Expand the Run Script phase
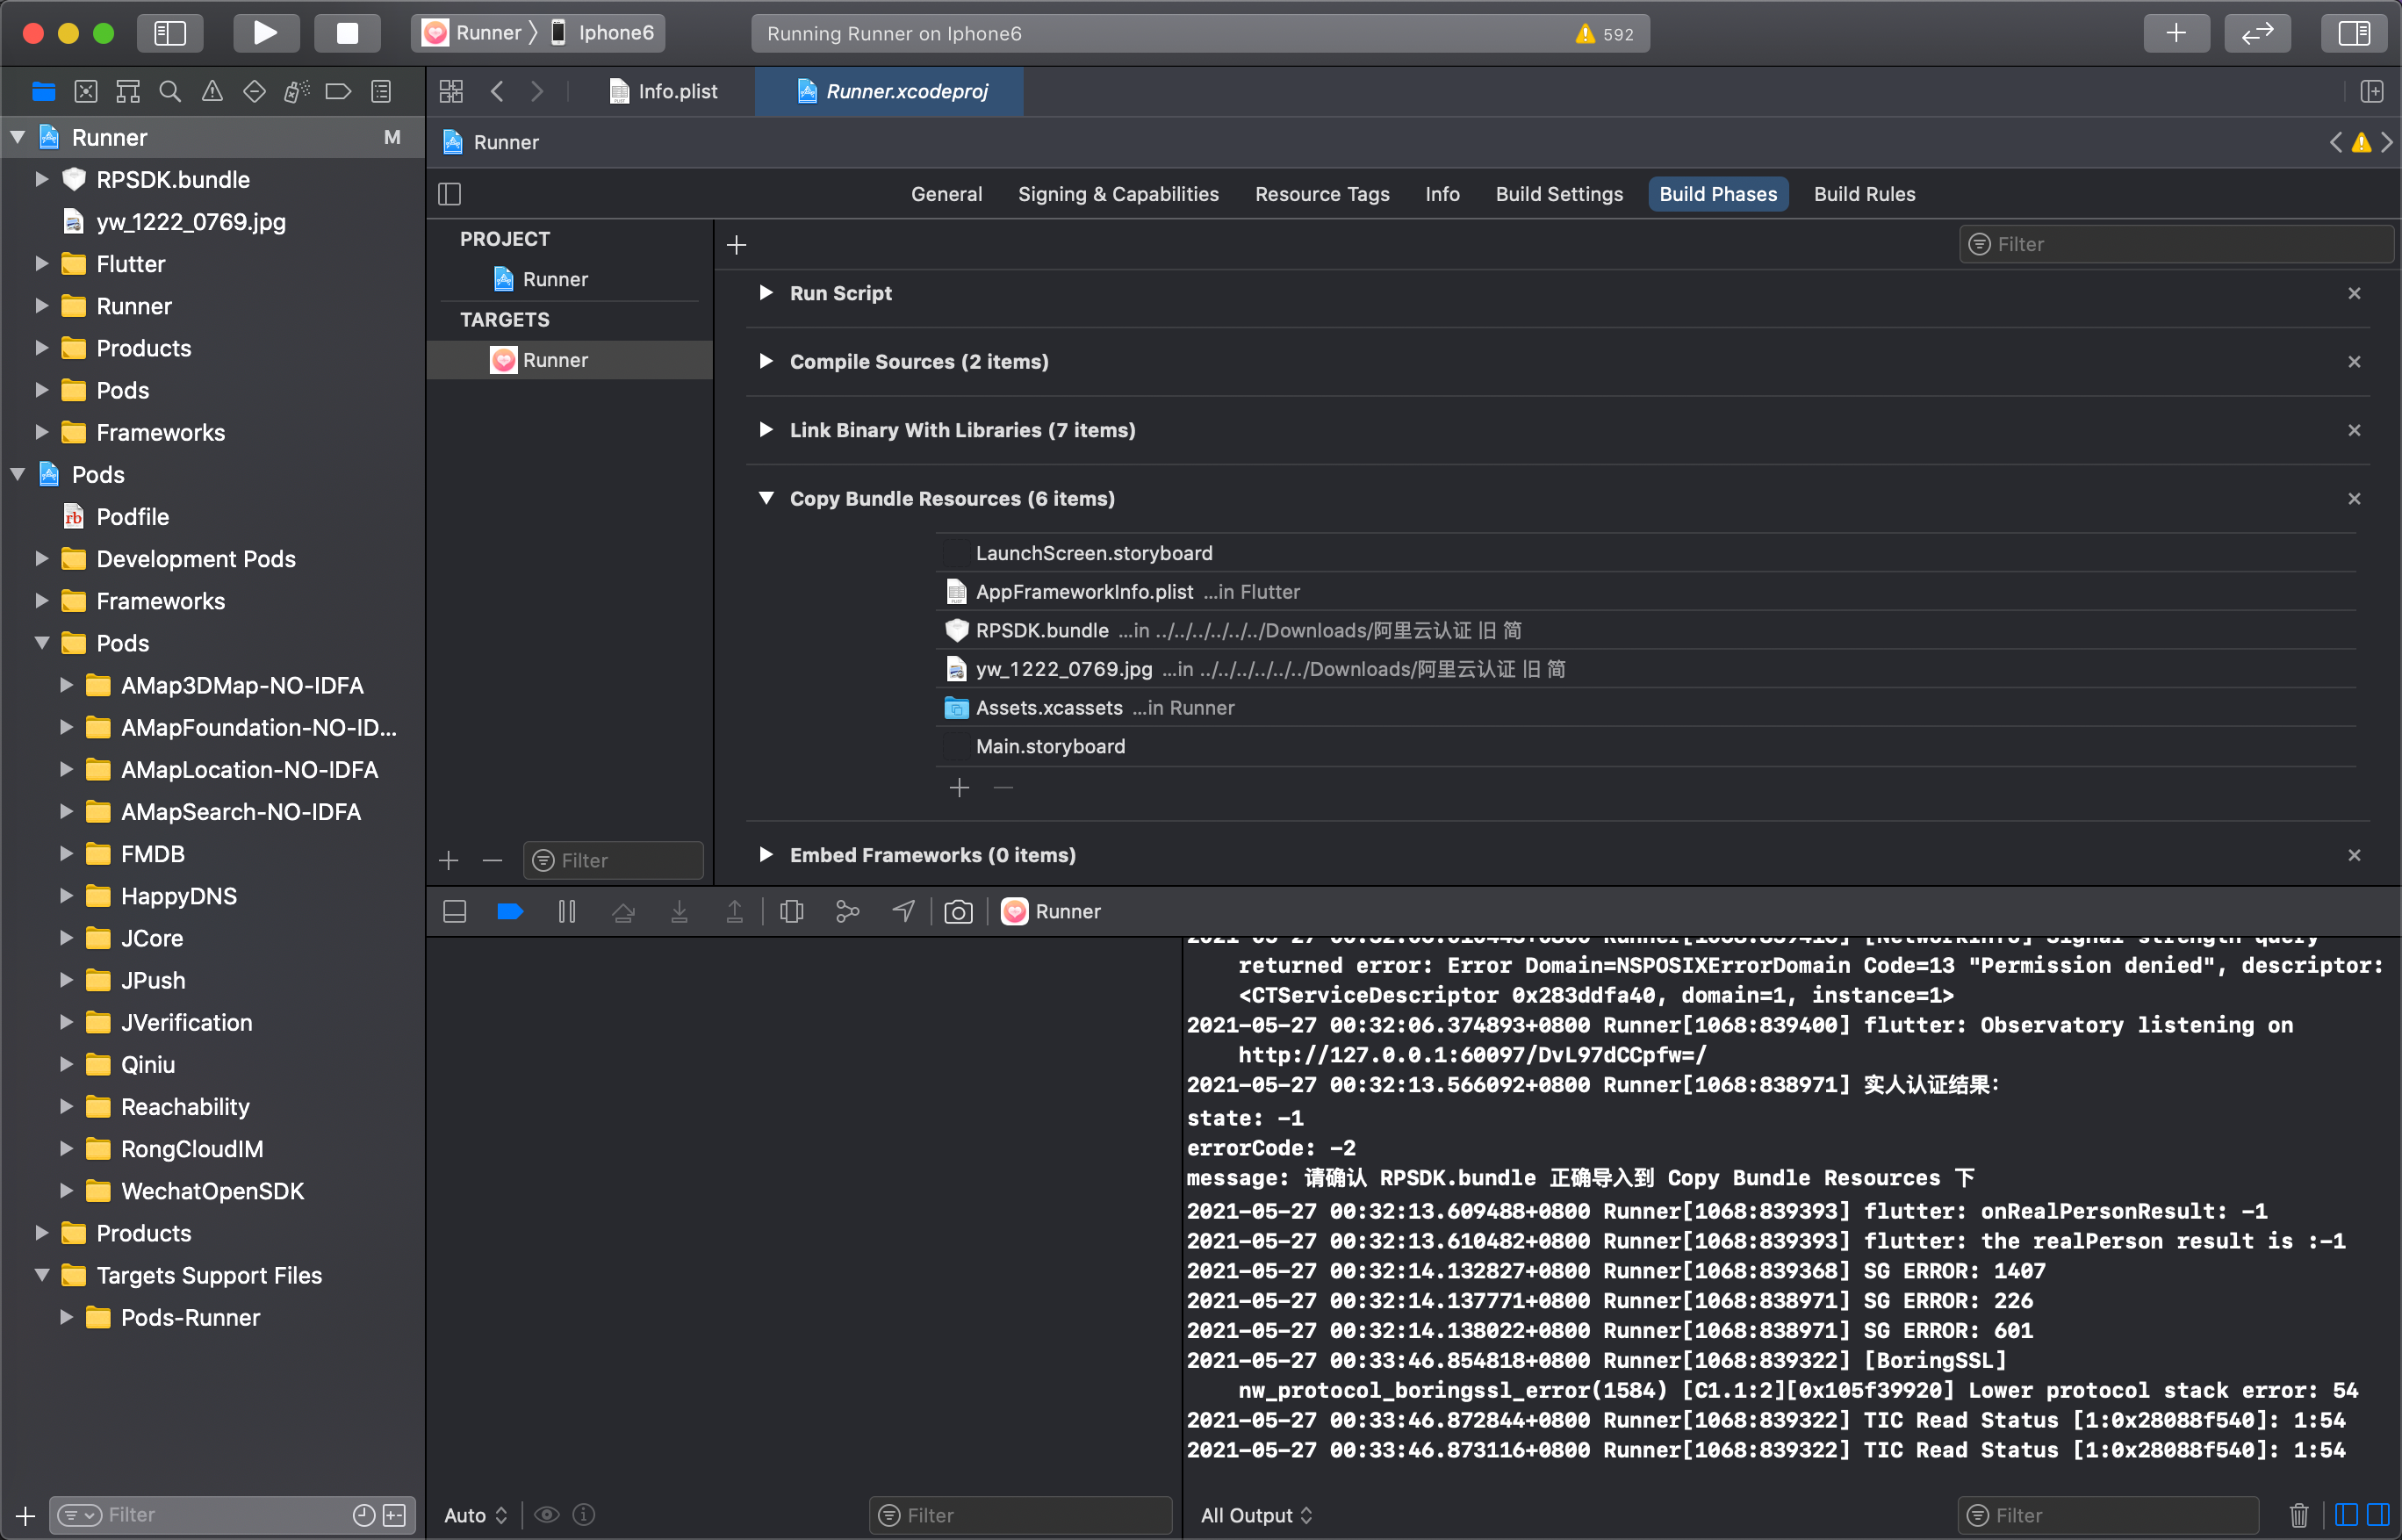 766,293
